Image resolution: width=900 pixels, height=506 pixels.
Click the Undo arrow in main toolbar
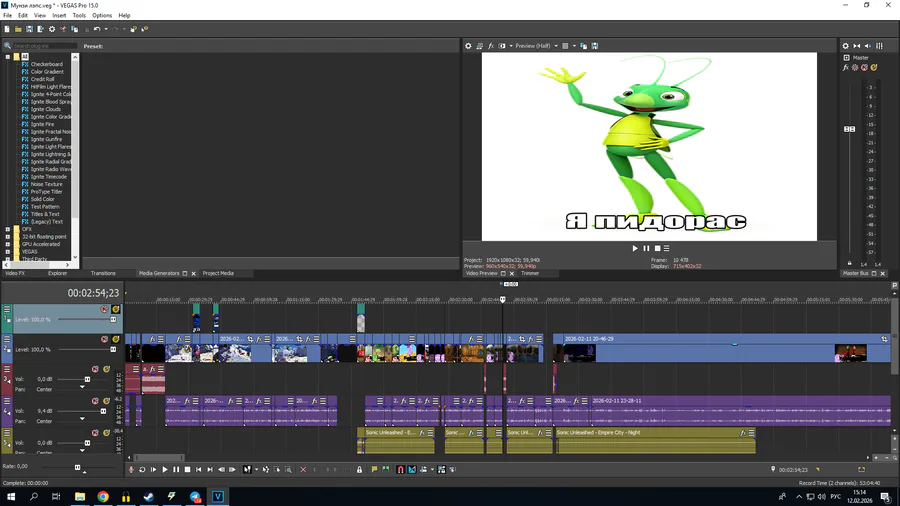tap(96, 29)
